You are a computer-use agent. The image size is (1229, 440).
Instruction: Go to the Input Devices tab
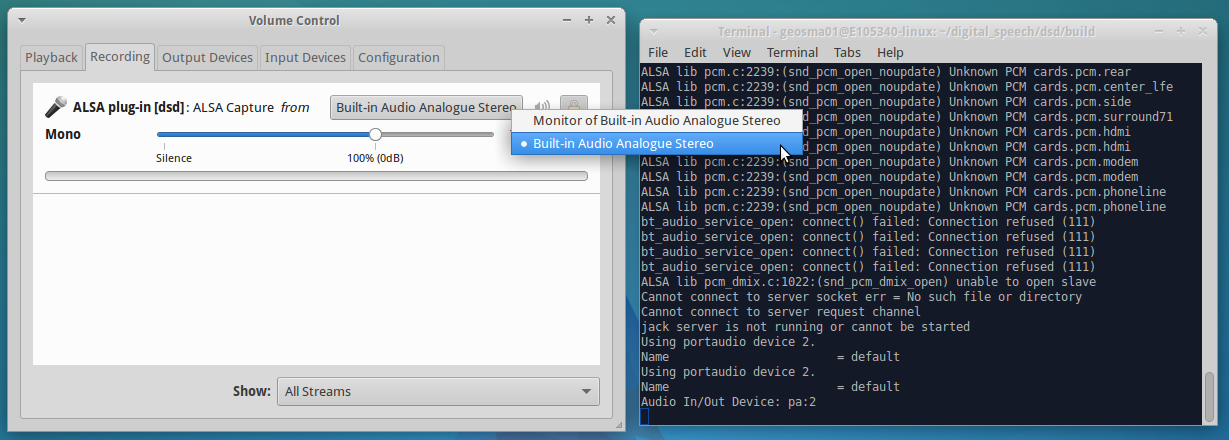pos(305,57)
